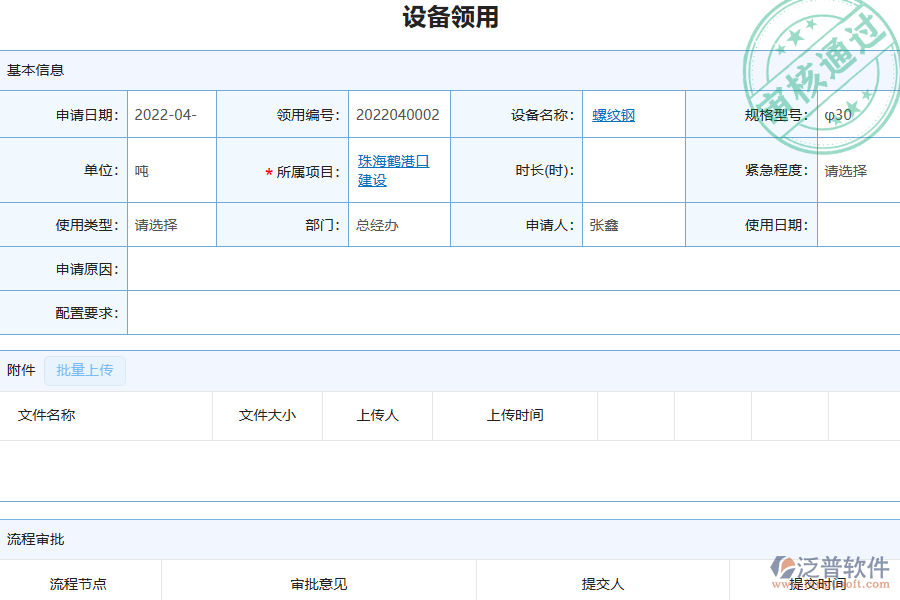Open the 使用类型 usage type dropdown
This screenshot has width=900, height=600.
coord(170,225)
